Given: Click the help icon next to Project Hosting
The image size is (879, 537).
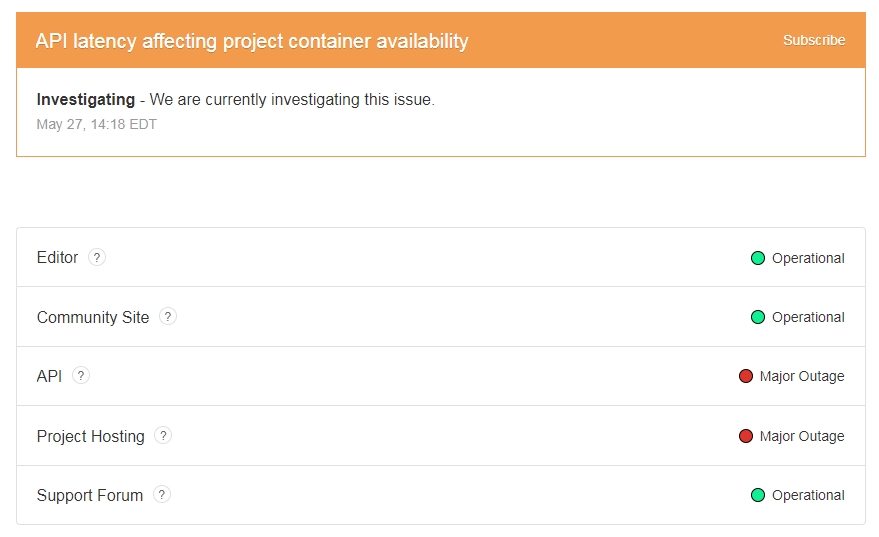Looking at the screenshot, I should [163, 436].
